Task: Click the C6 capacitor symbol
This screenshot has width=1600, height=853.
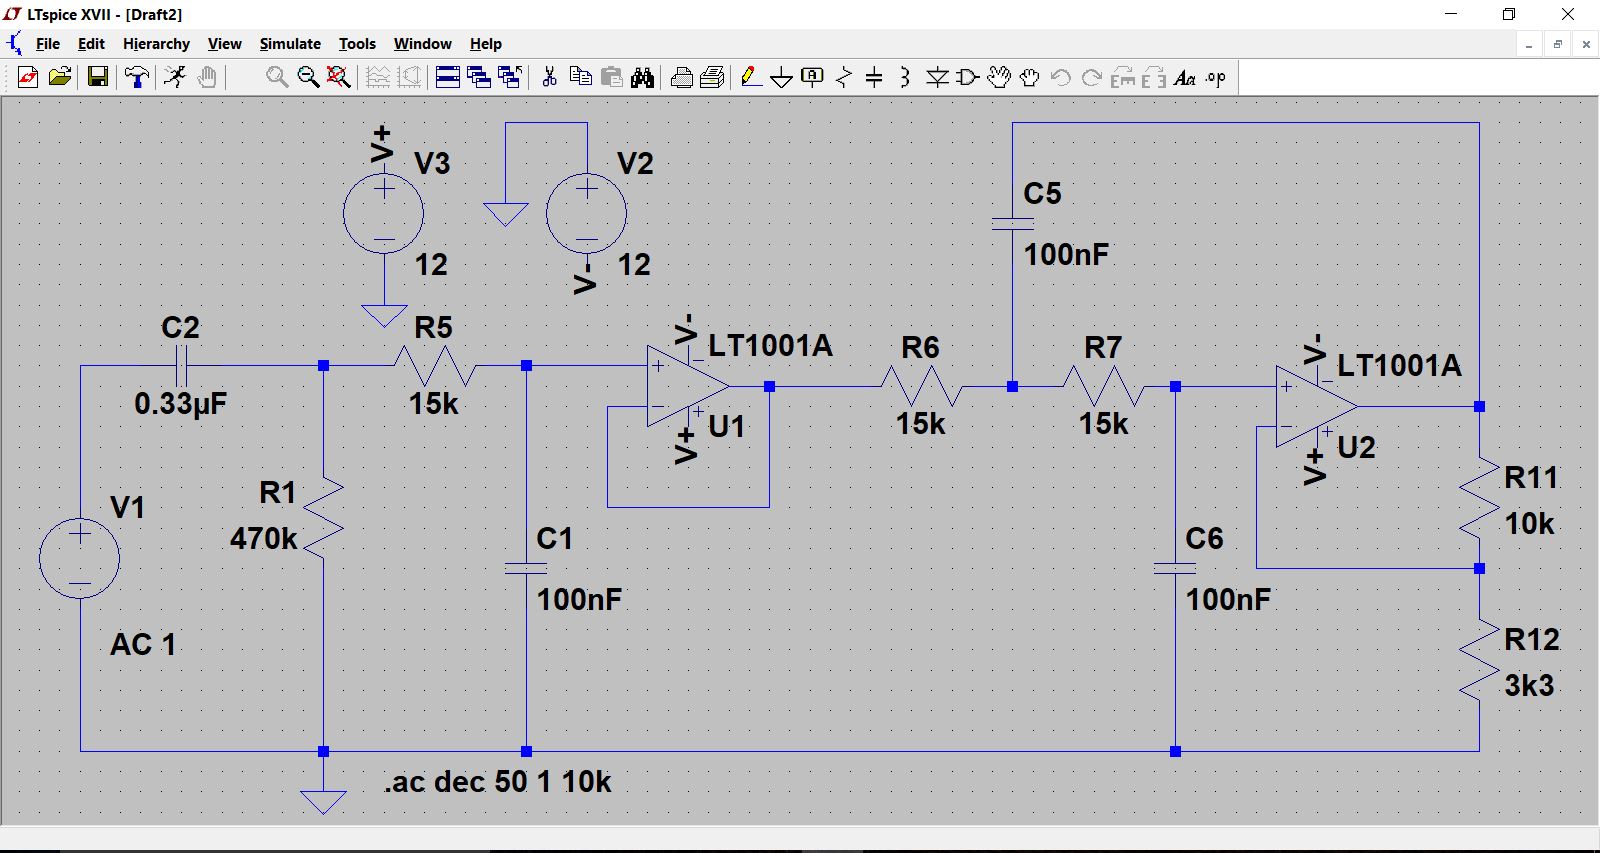Action: coord(1175,568)
